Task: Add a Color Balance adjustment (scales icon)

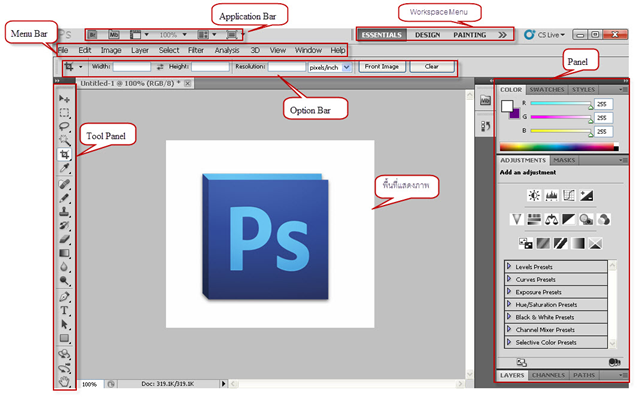Action: click(x=551, y=220)
